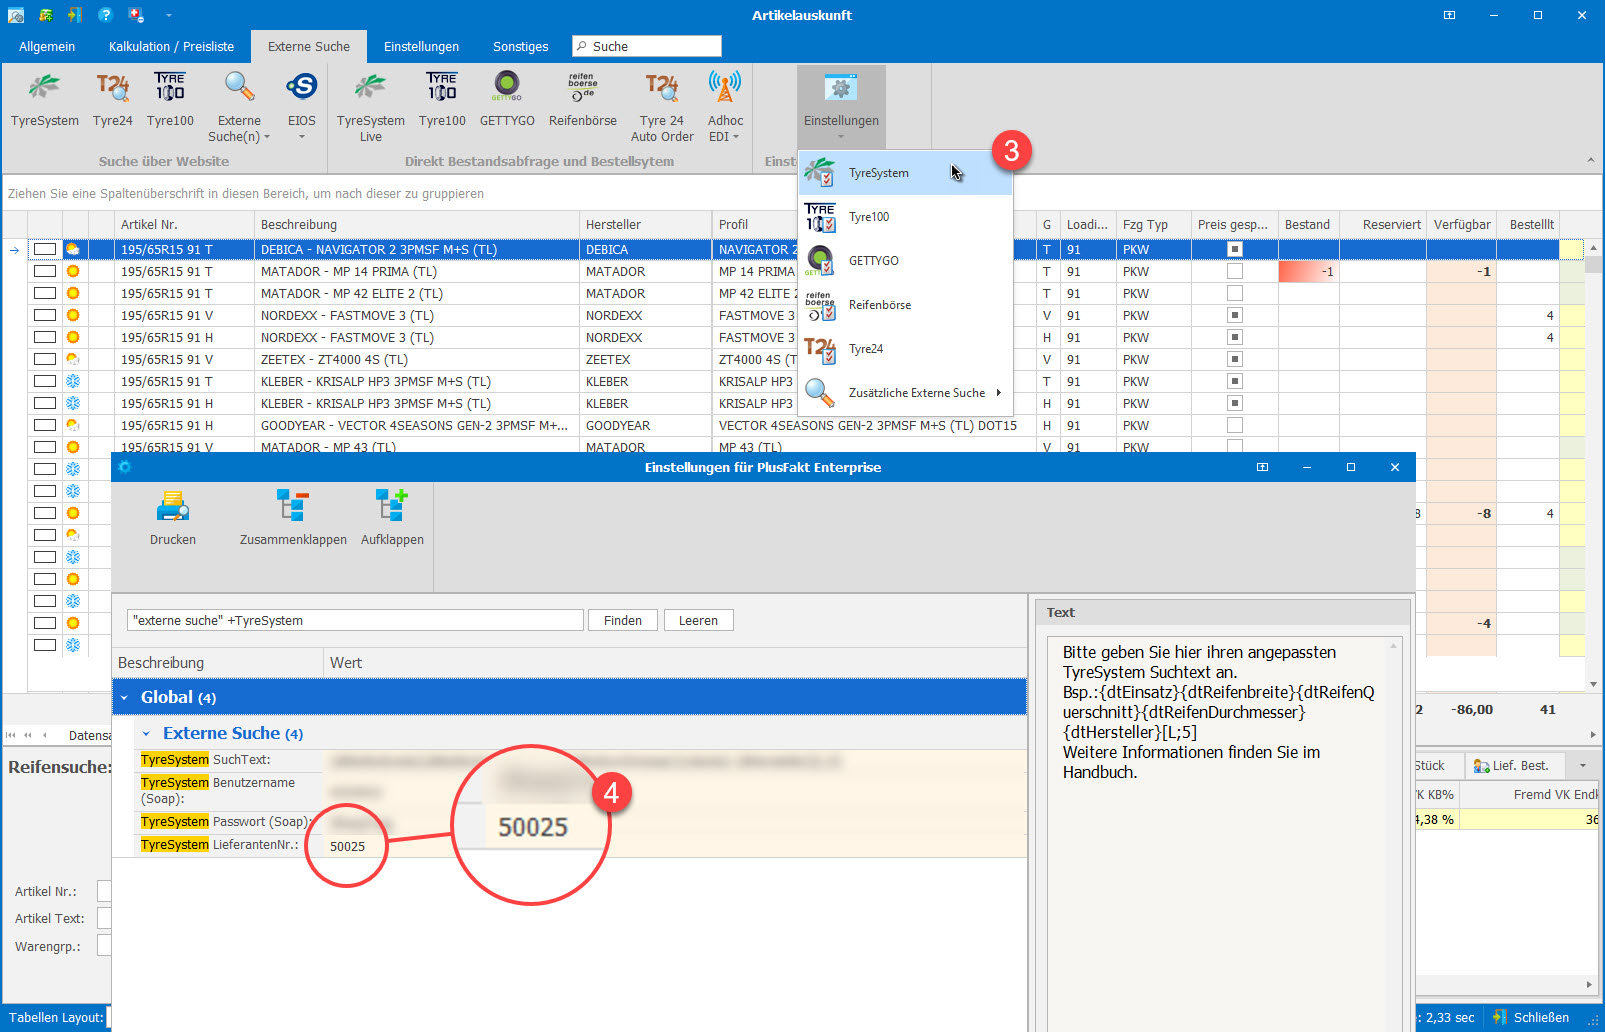Tick row selector box for NORDEXX H row

point(45,337)
